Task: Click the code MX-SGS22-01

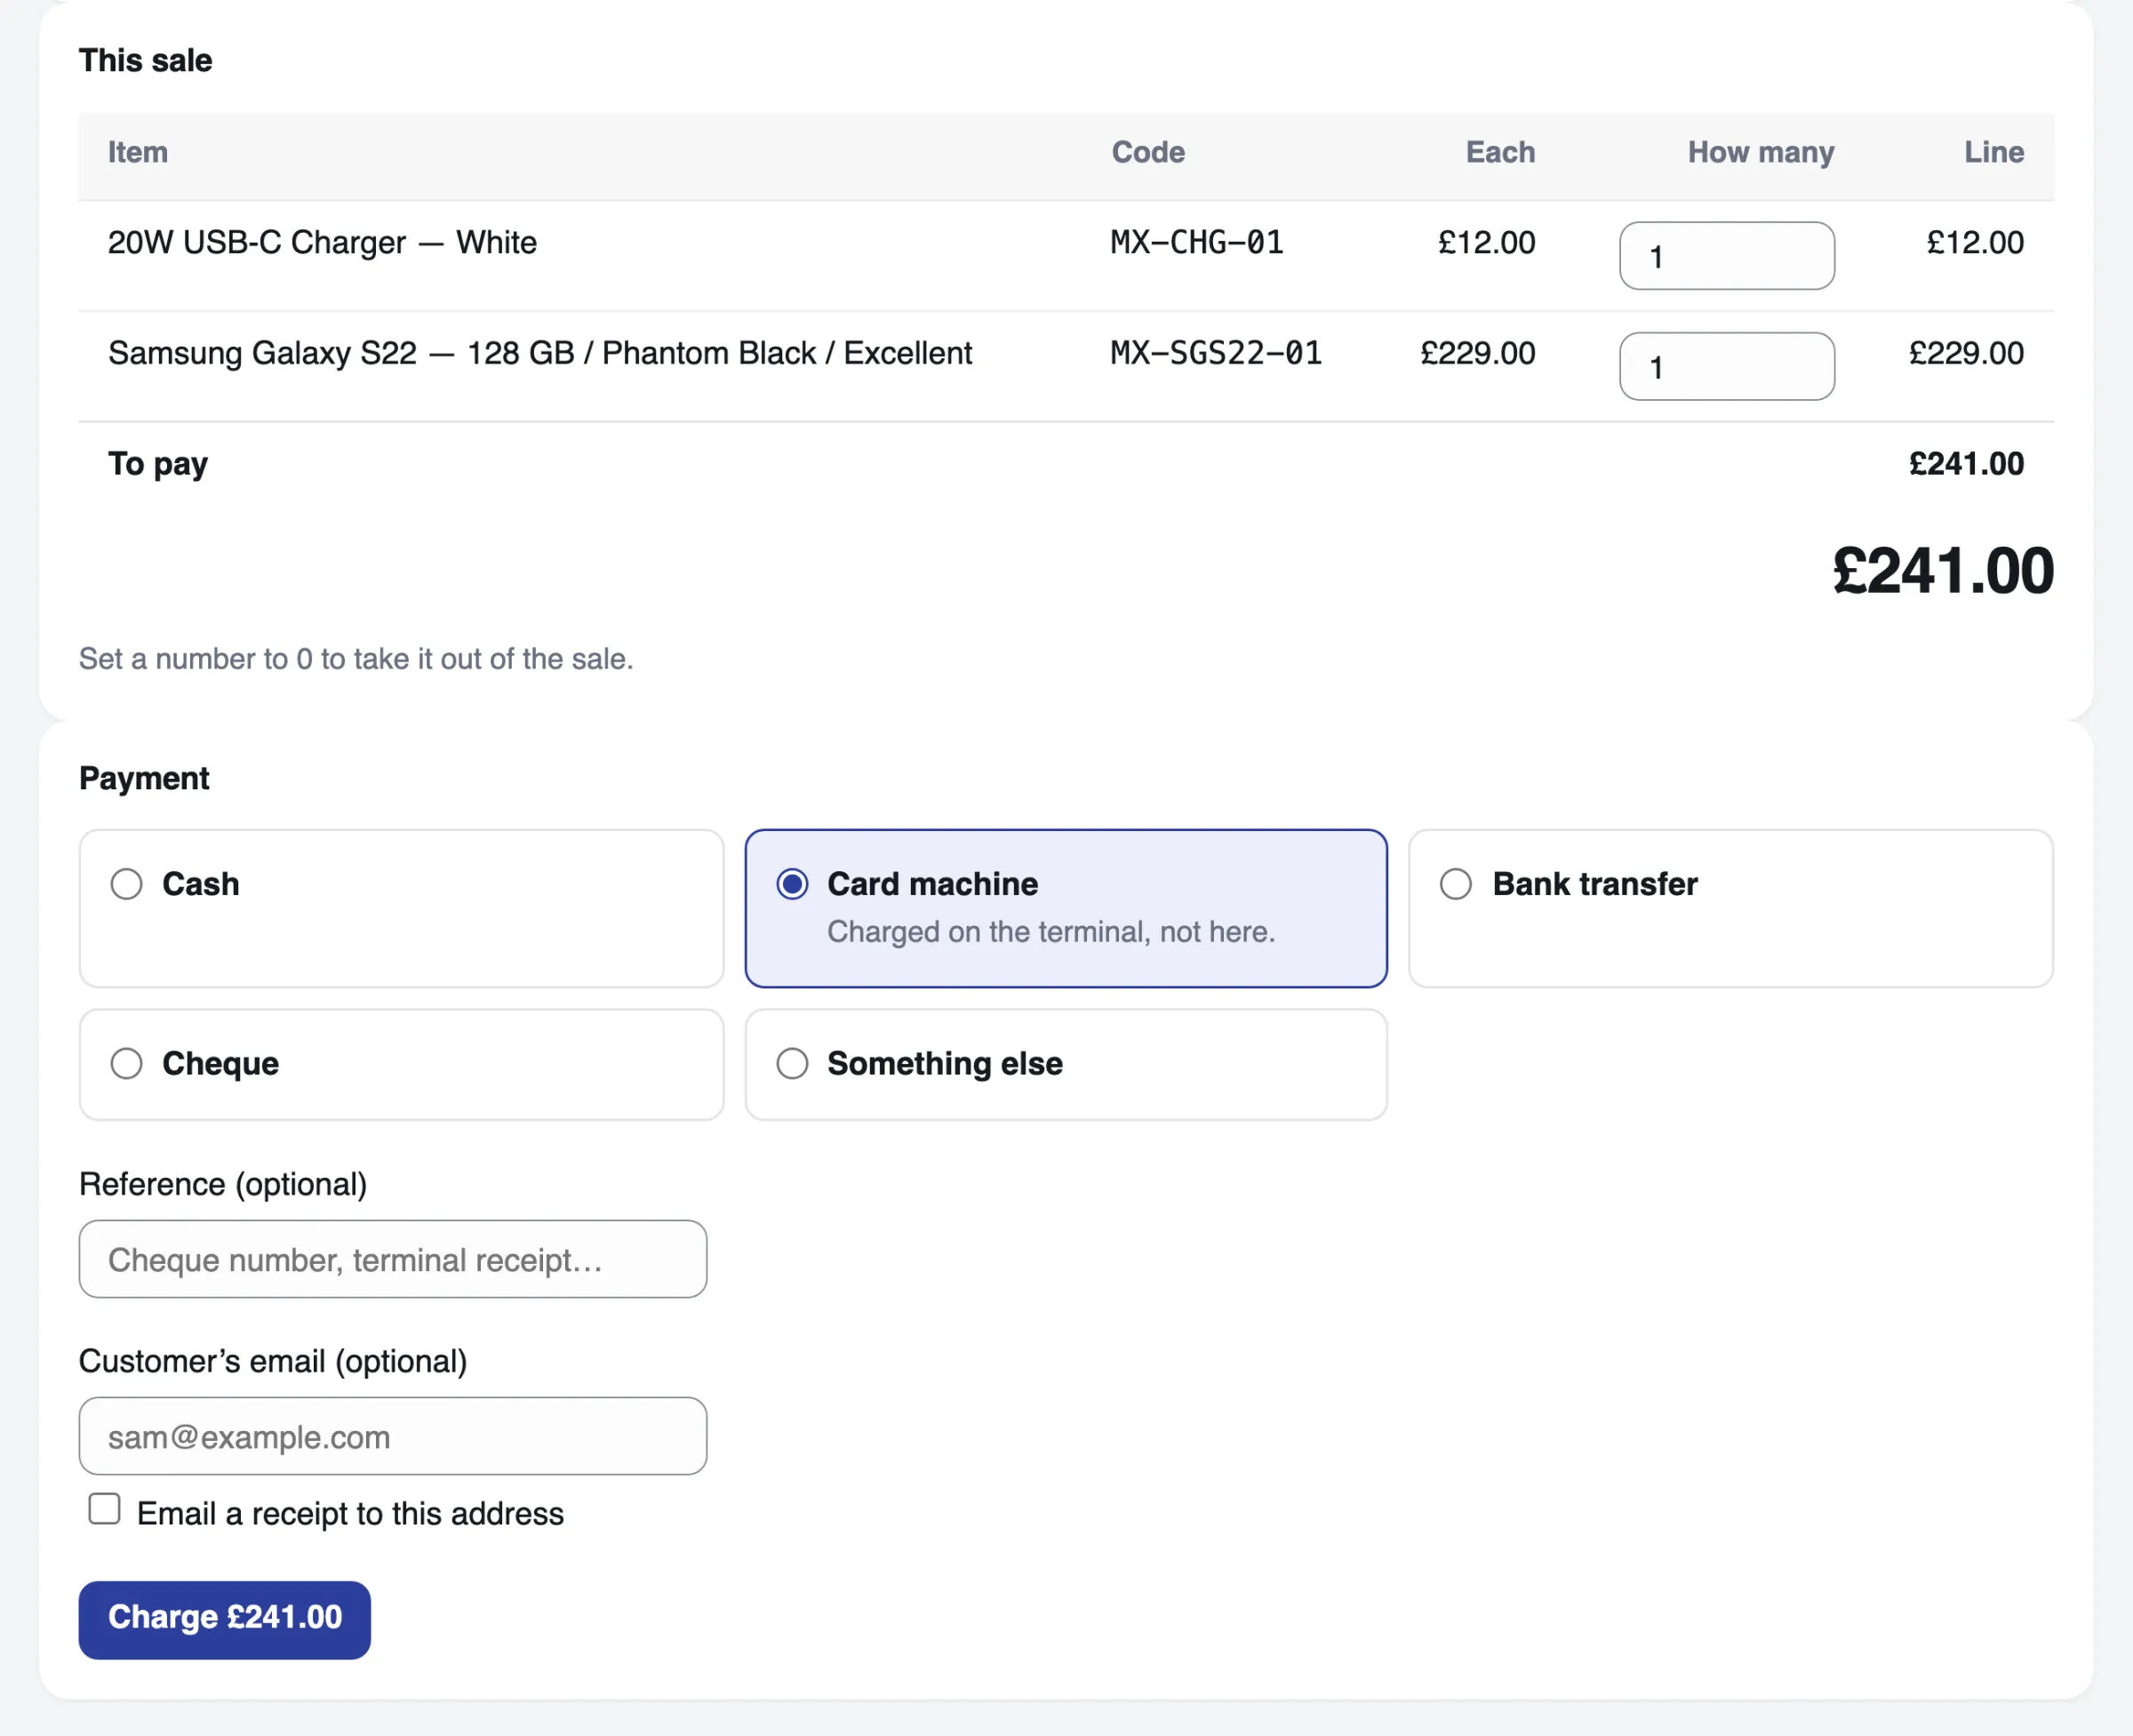Action: (1216, 353)
